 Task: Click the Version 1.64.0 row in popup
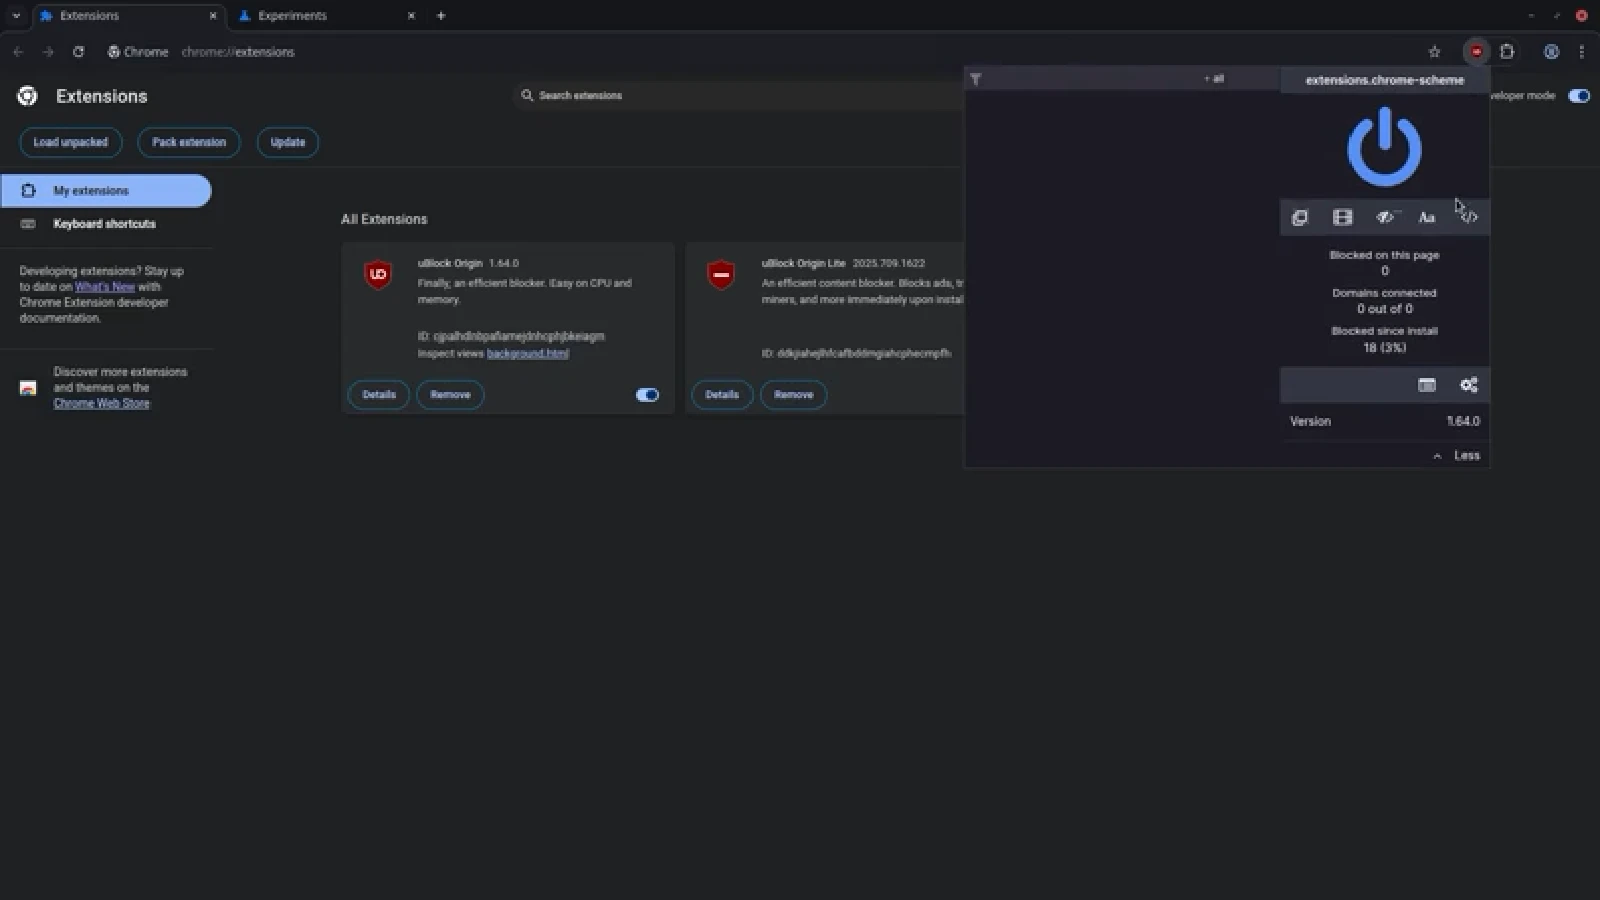pos(1384,422)
